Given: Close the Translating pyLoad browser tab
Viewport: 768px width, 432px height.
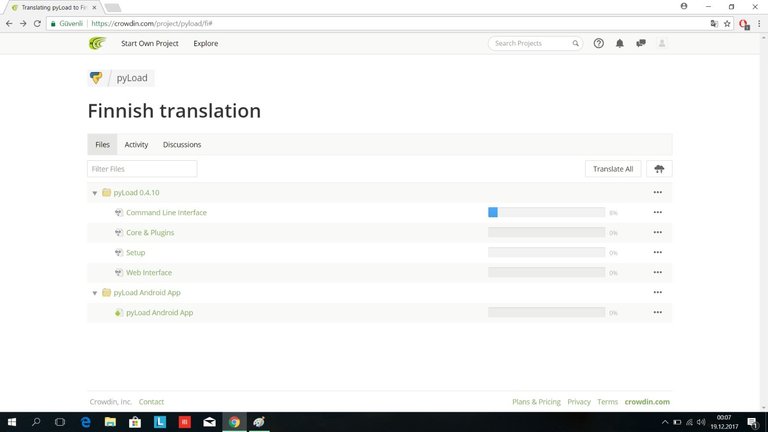Looking at the screenshot, I should click(94, 8).
